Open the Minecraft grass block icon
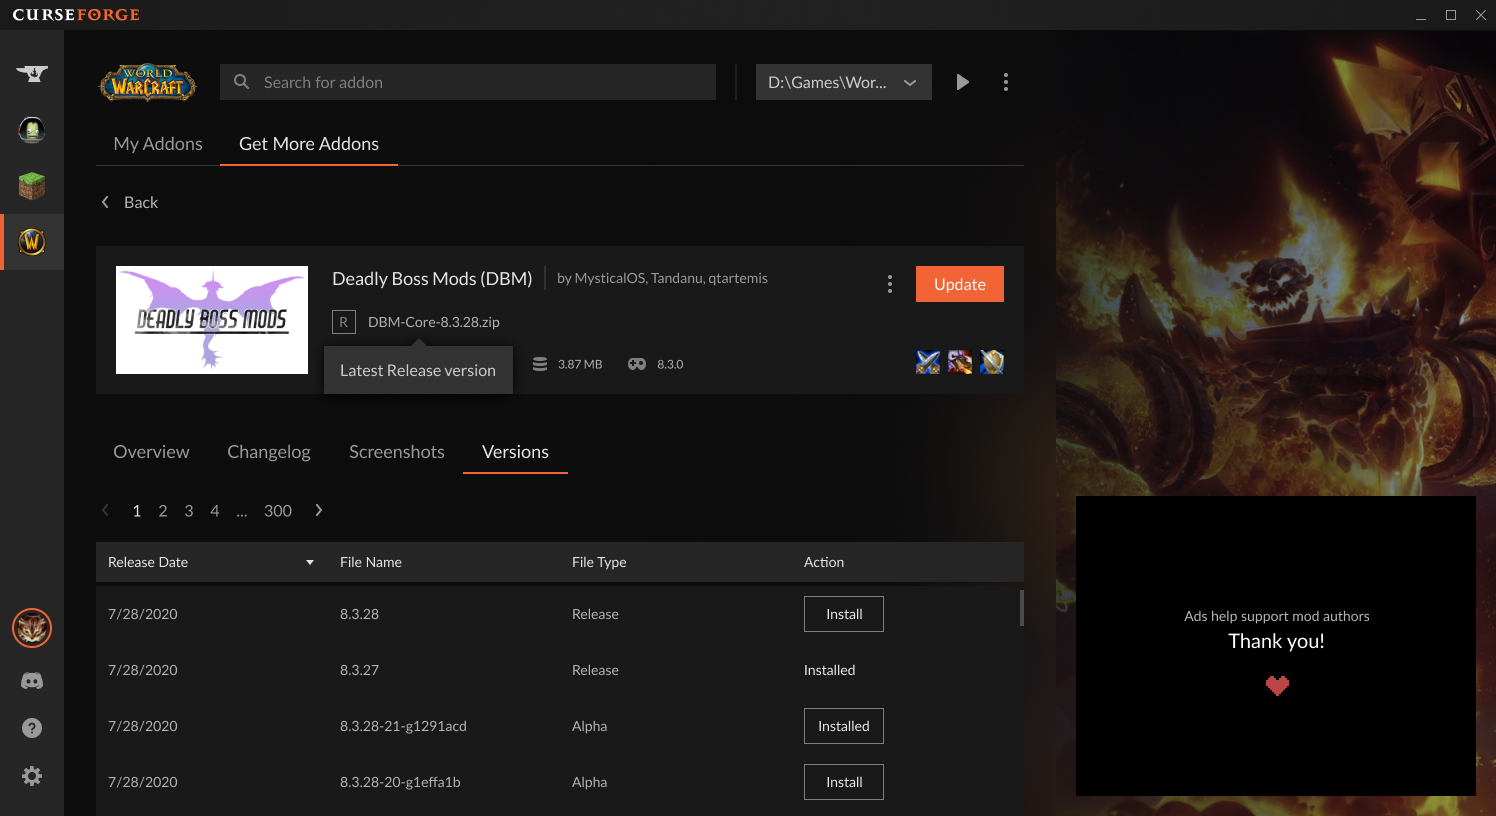 click(x=32, y=185)
